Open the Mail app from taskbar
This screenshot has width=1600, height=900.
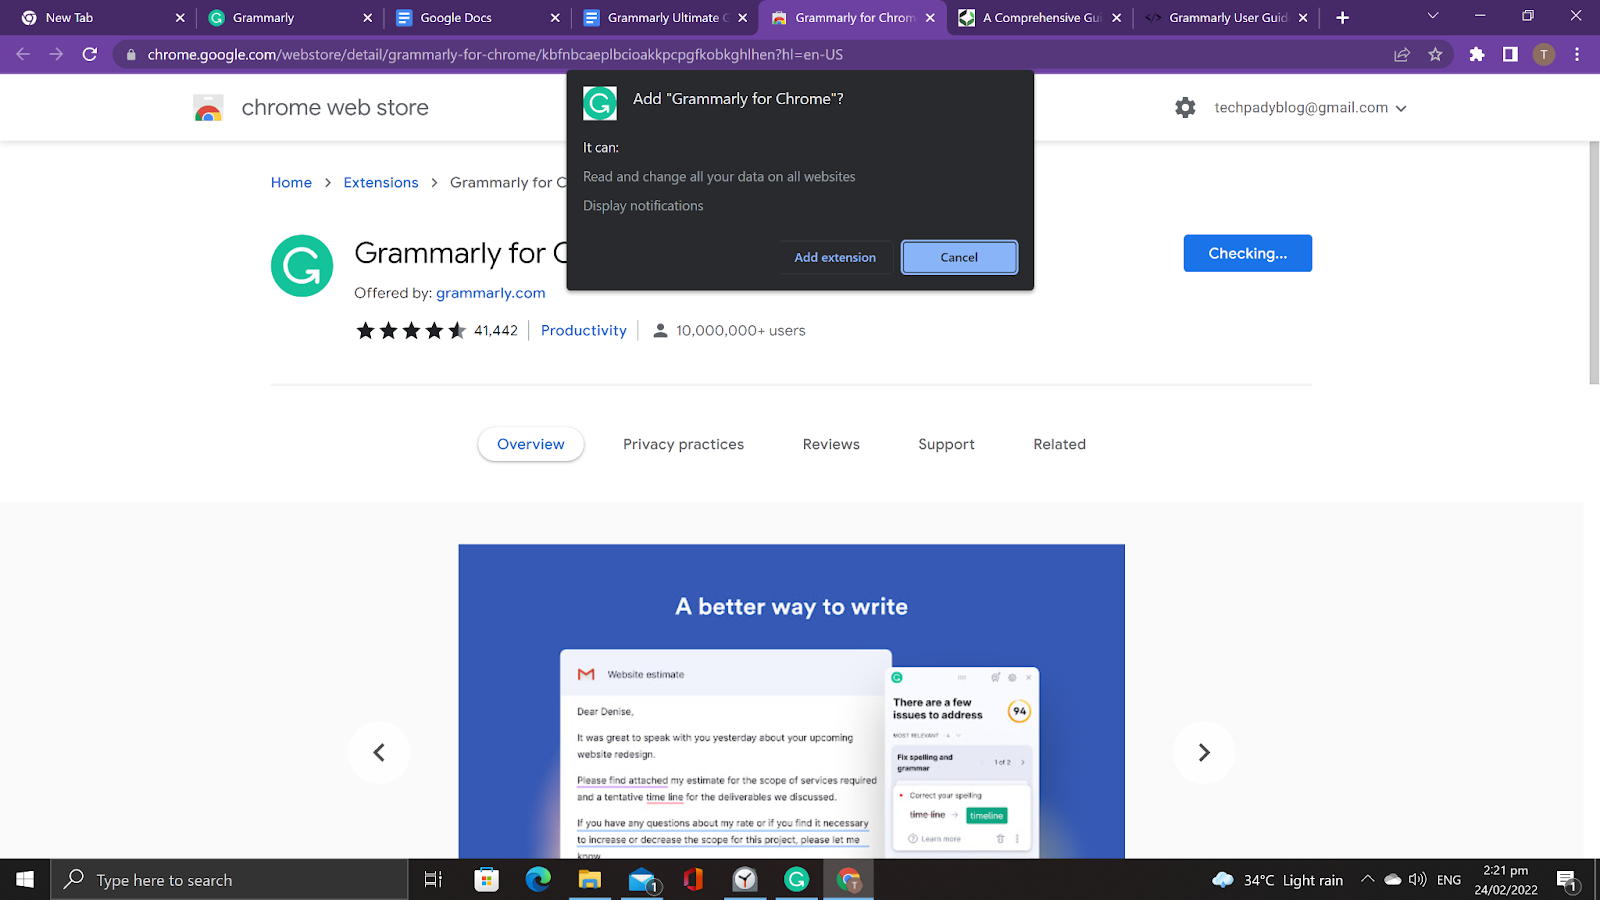coord(642,880)
